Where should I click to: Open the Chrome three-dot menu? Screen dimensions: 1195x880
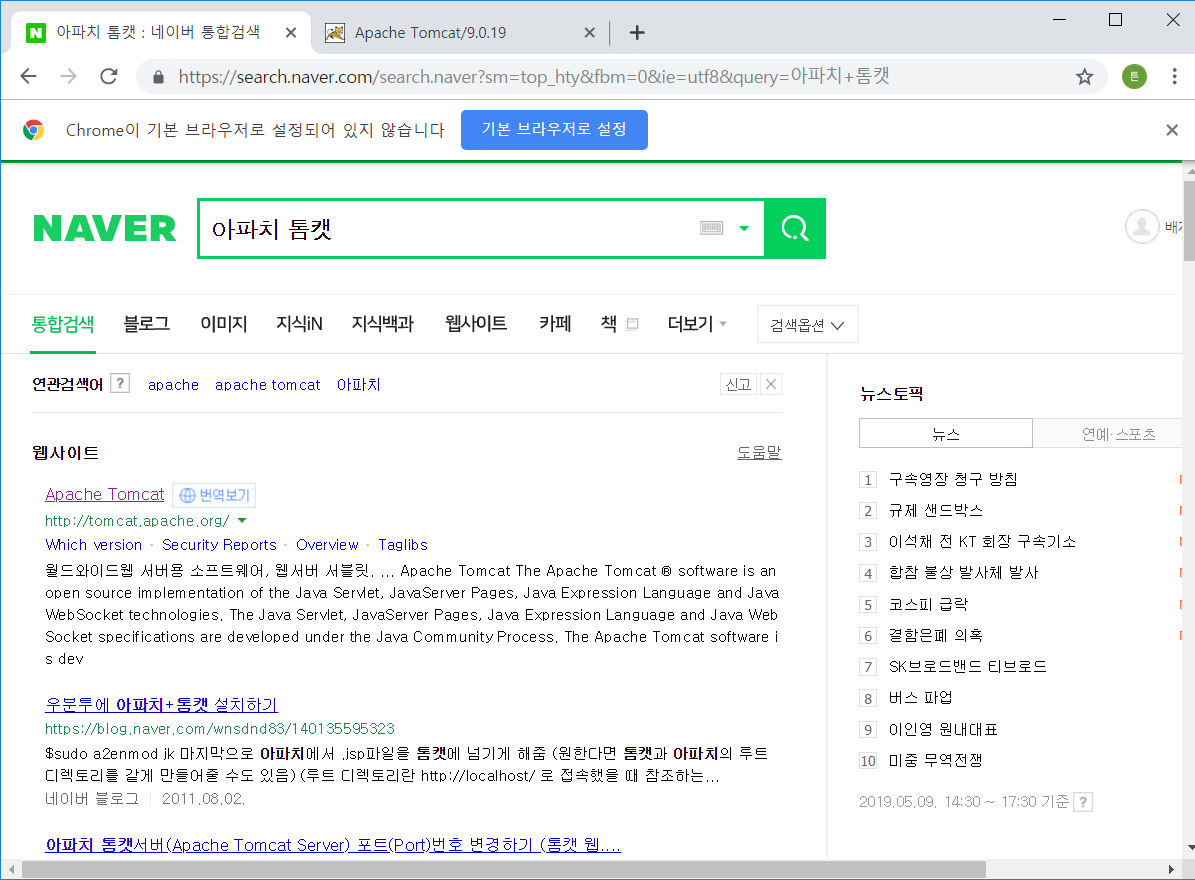click(x=1174, y=76)
